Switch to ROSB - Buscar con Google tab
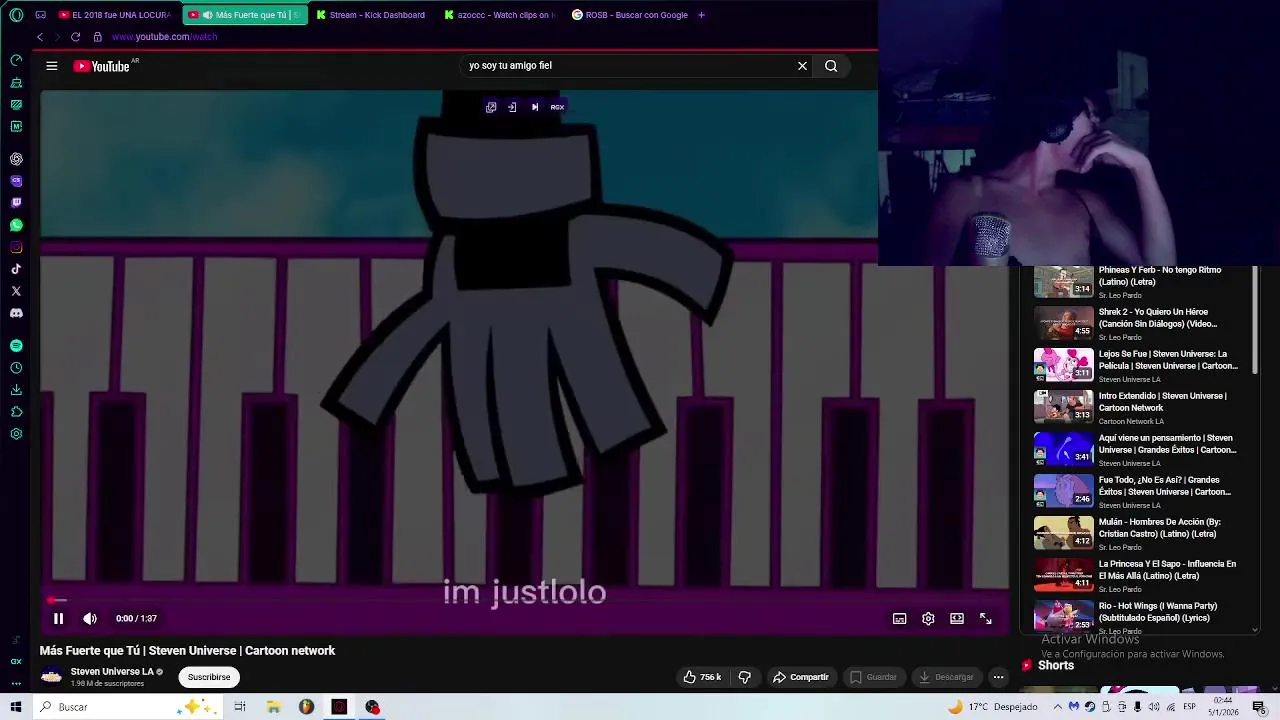Screen dimensions: 1280x720 tap(630, 15)
